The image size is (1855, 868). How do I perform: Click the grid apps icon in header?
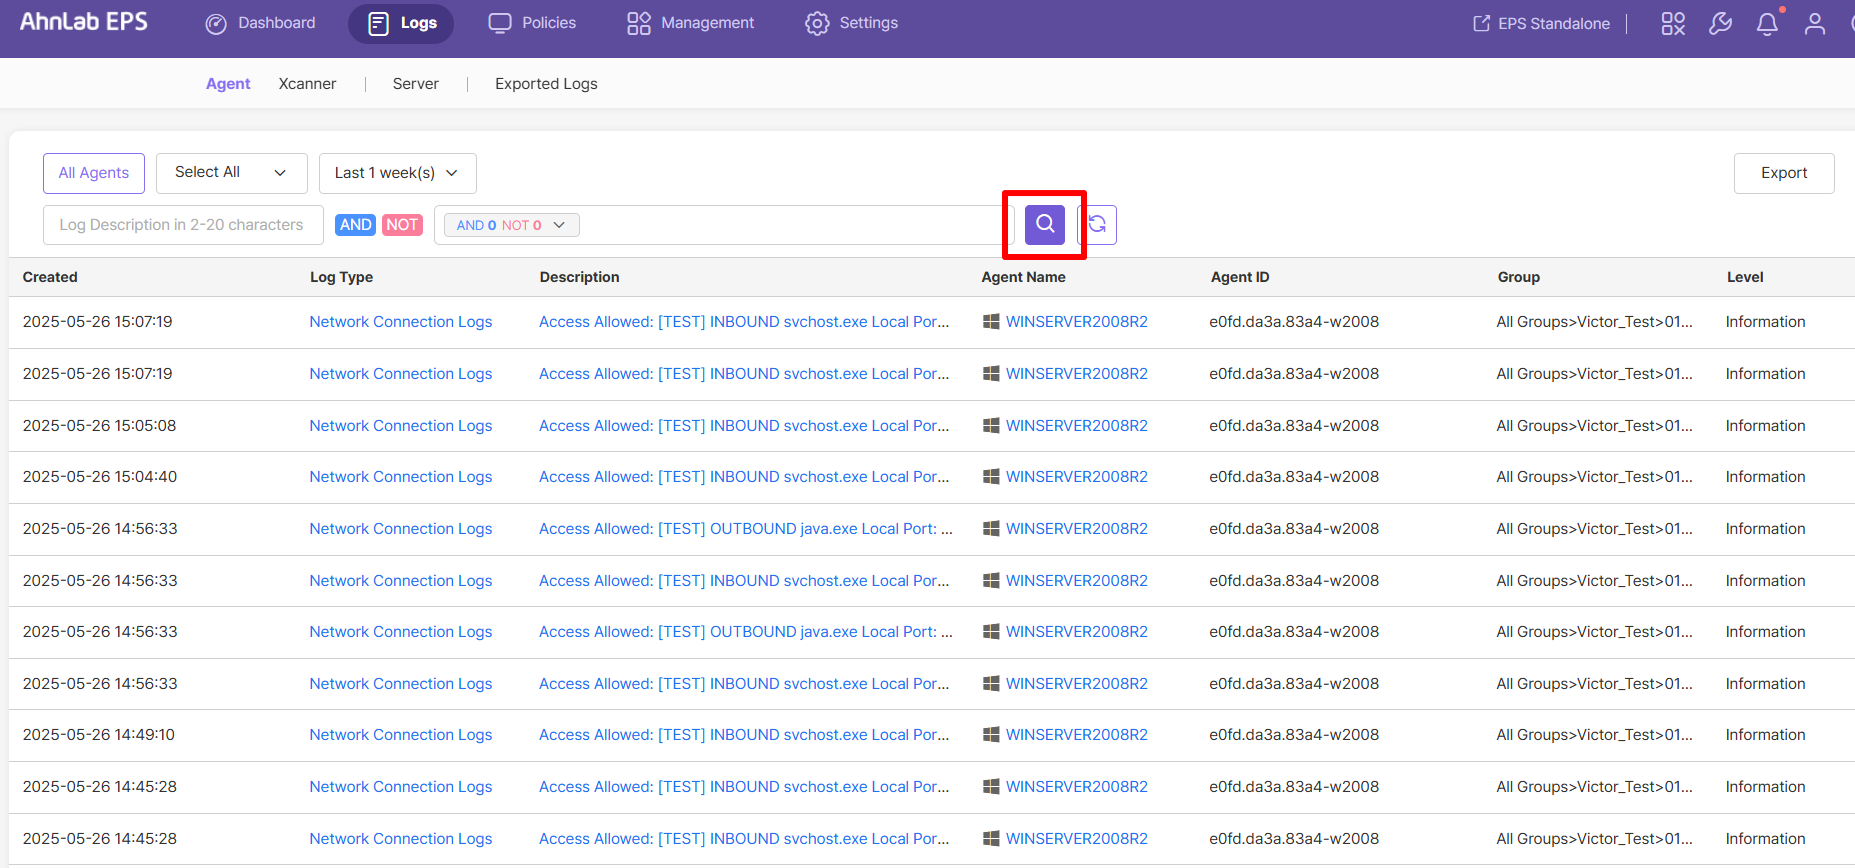pyautogui.click(x=1673, y=23)
